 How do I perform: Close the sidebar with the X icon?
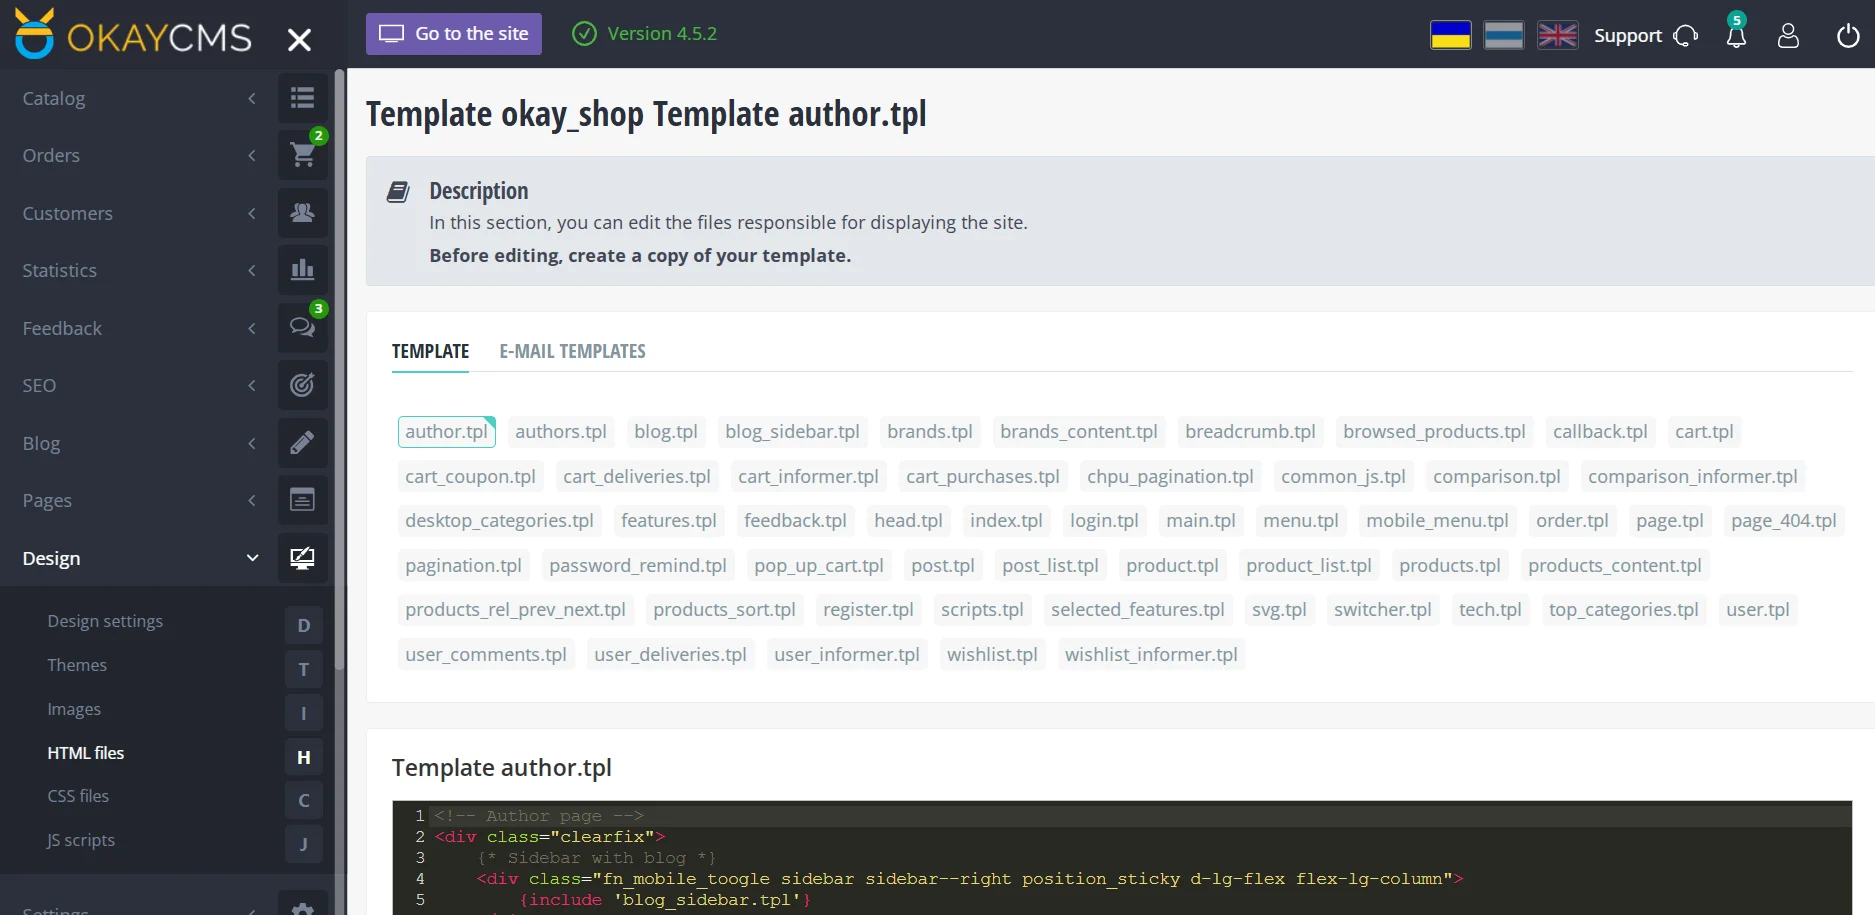[299, 40]
